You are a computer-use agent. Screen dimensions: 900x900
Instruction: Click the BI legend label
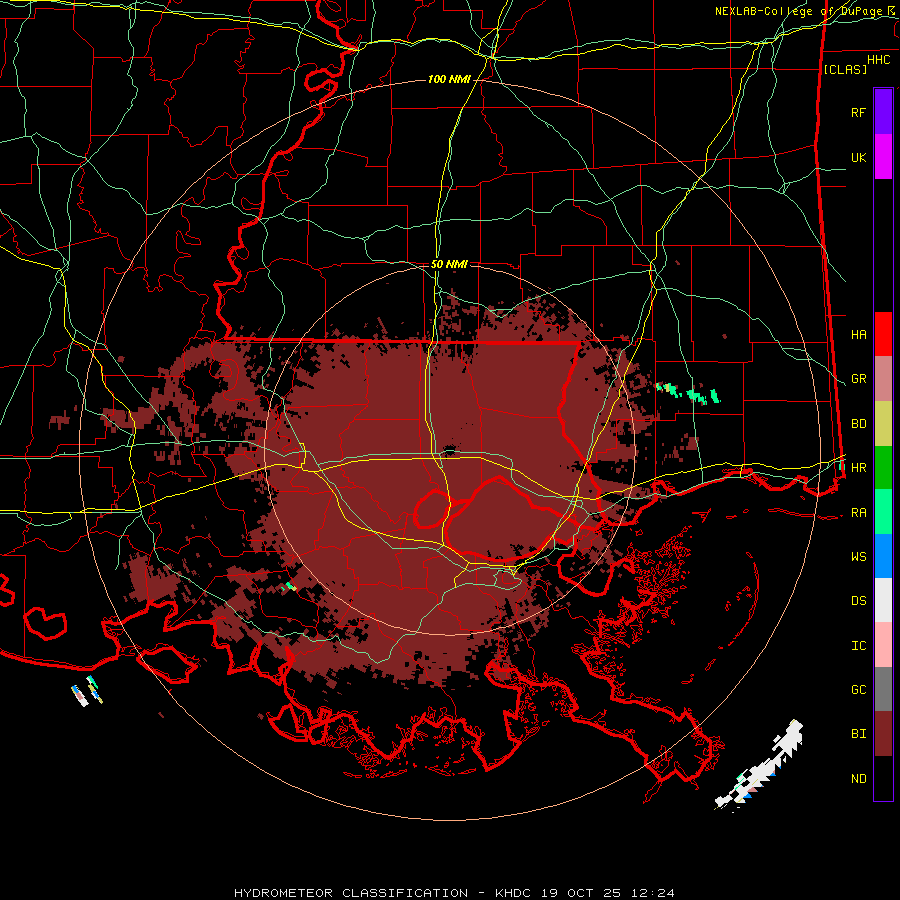pos(858,734)
